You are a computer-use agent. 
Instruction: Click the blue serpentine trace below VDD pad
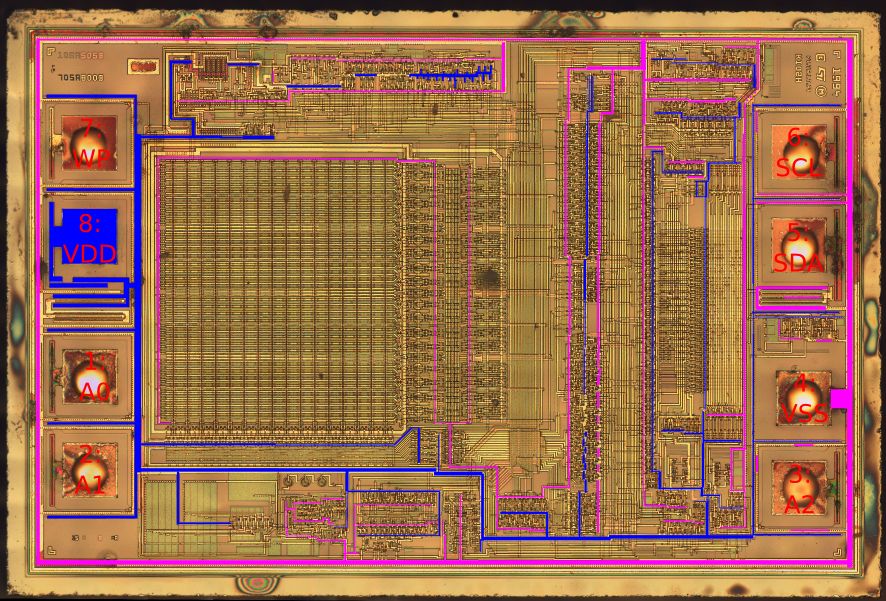pos(92,299)
